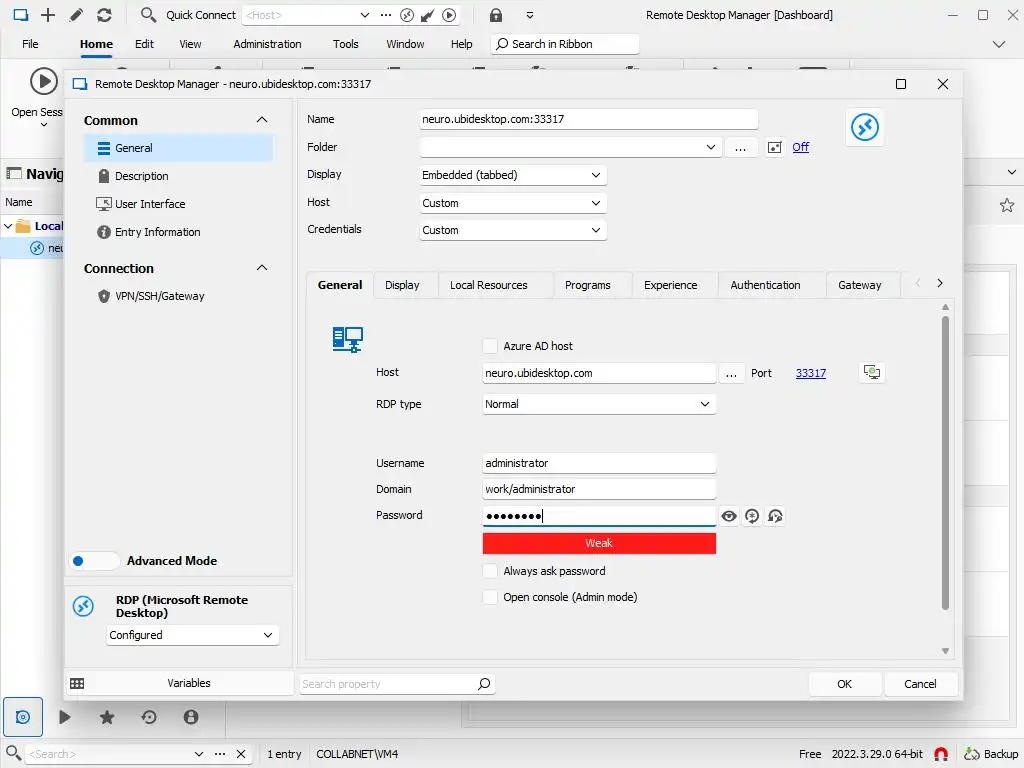The height and width of the screenshot is (768, 1024).
Task: Click the RDP entry icon at top right
Action: click(865, 127)
